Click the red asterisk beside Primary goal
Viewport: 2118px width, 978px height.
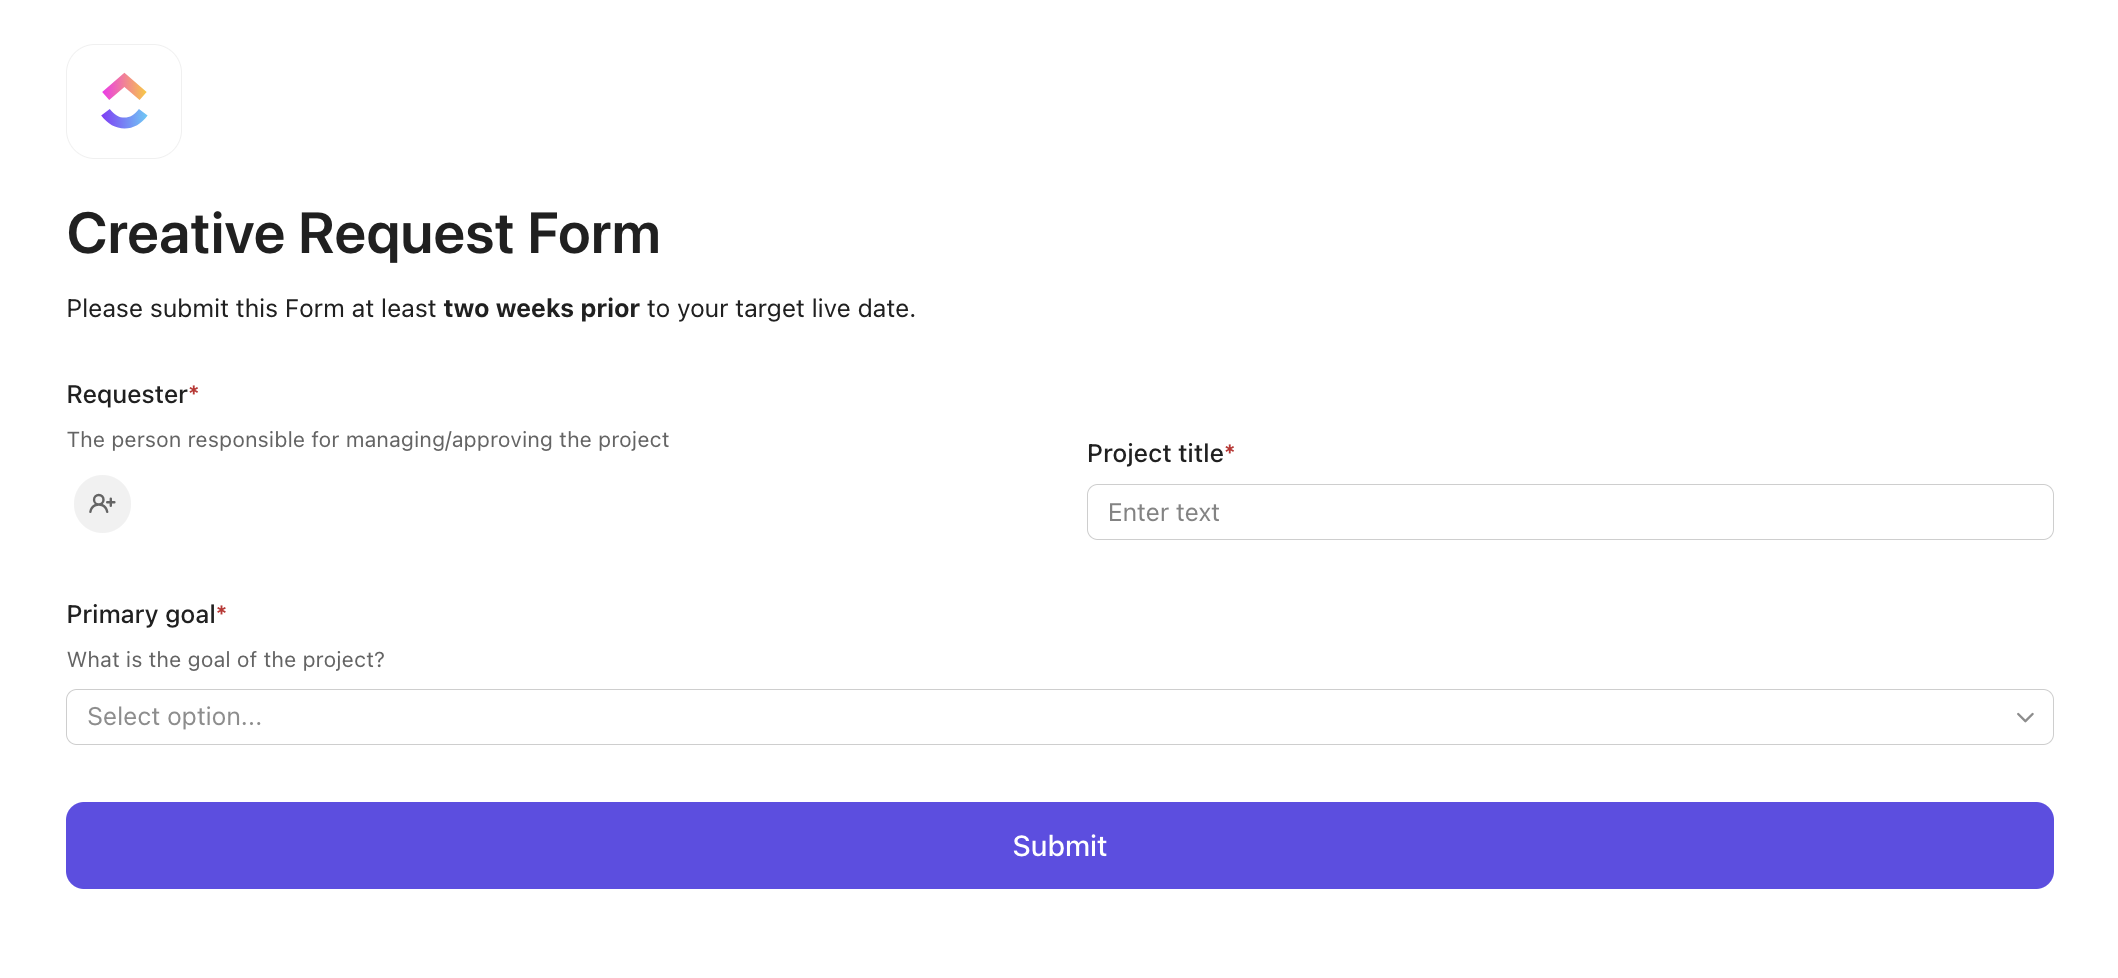222,611
